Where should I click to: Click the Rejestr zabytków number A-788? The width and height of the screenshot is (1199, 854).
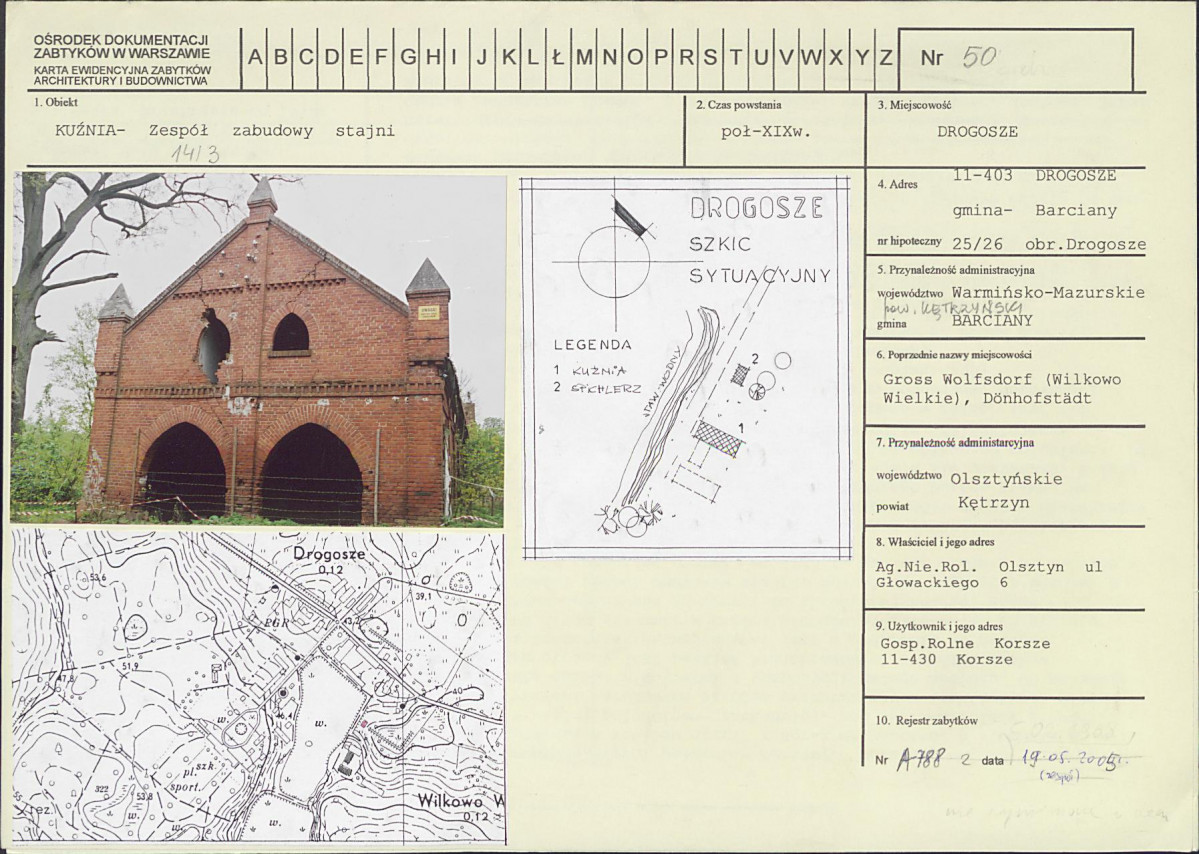(x=921, y=758)
